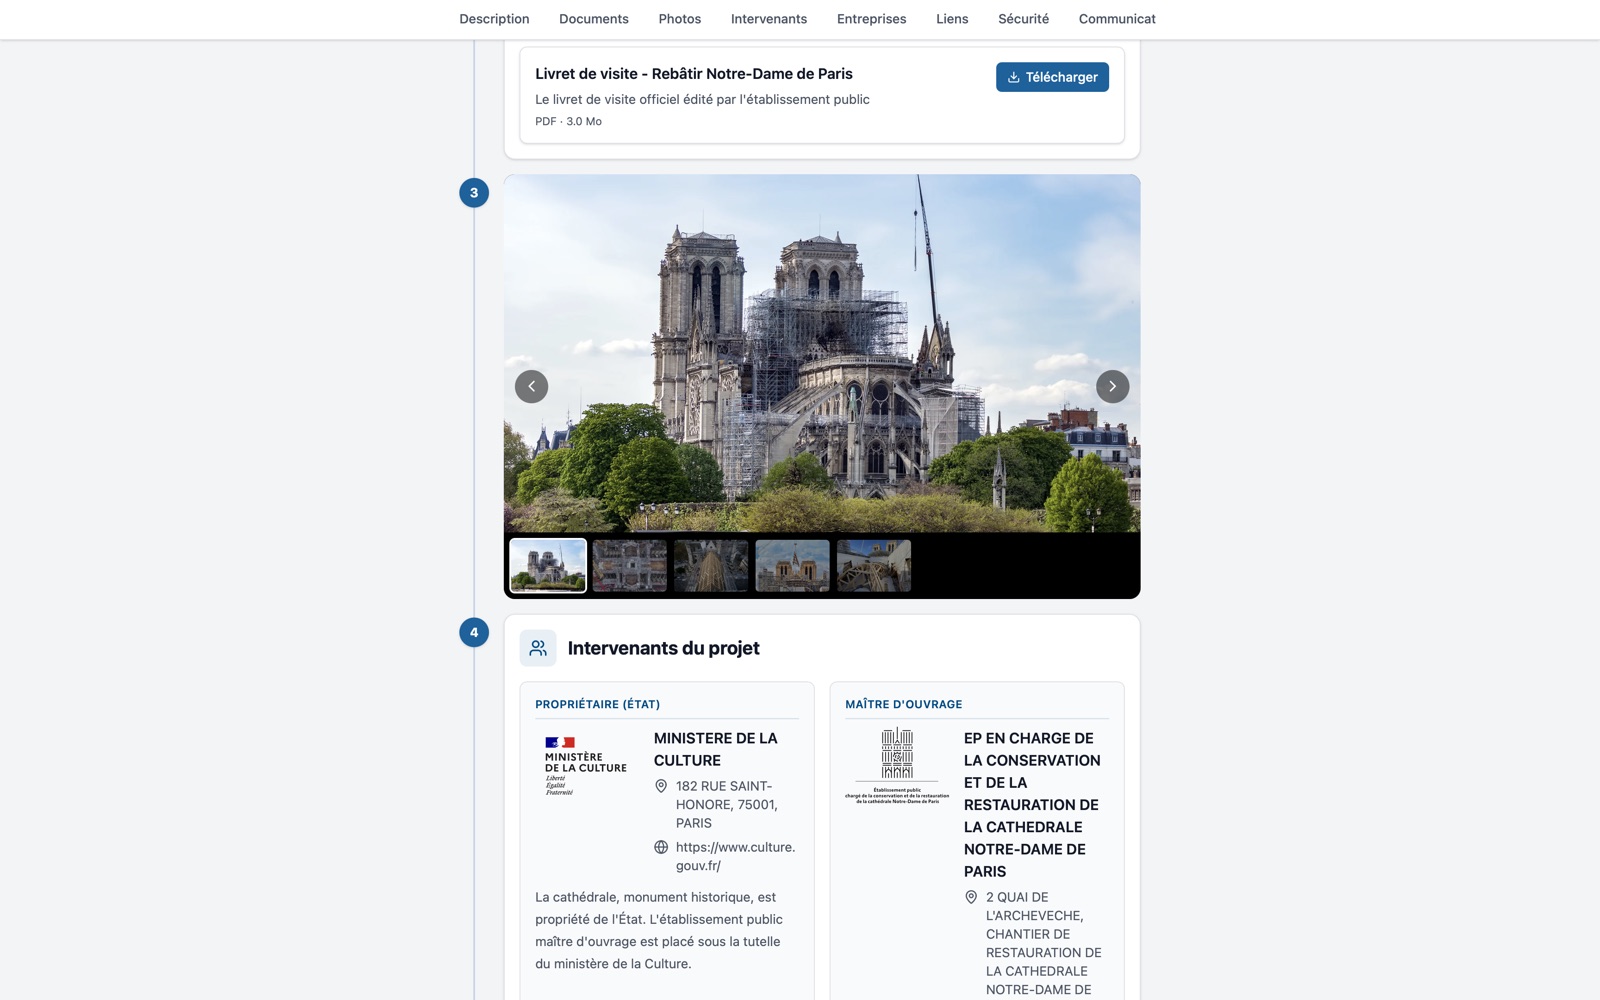Image resolution: width=1600 pixels, height=1000 pixels.
Task: Select the third photo thumbnail
Action: pyautogui.click(x=711, y=565)
